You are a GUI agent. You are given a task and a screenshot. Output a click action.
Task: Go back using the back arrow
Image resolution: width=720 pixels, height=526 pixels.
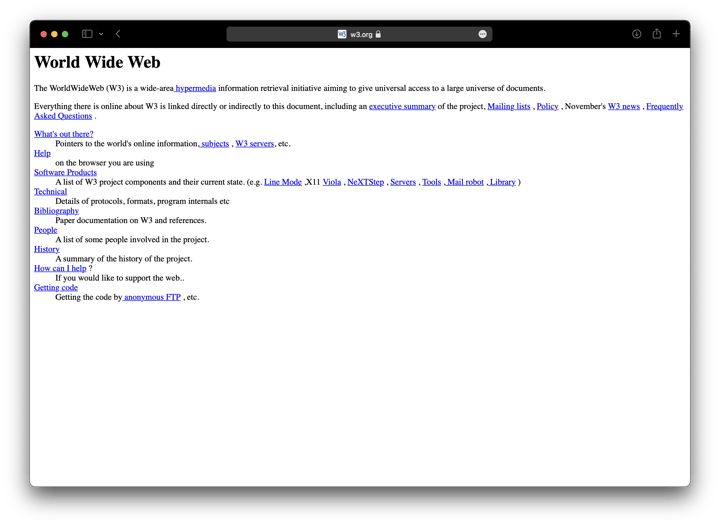coord(118,34)
